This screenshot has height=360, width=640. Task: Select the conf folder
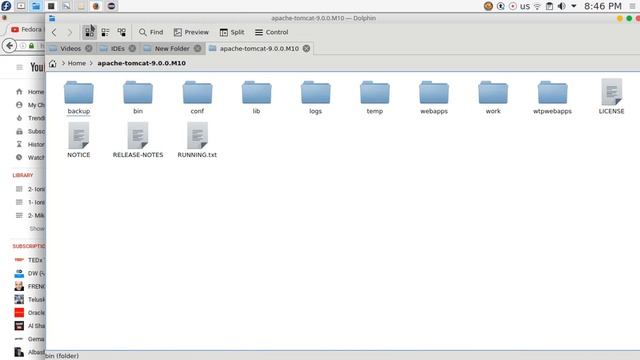pos(197,98)
